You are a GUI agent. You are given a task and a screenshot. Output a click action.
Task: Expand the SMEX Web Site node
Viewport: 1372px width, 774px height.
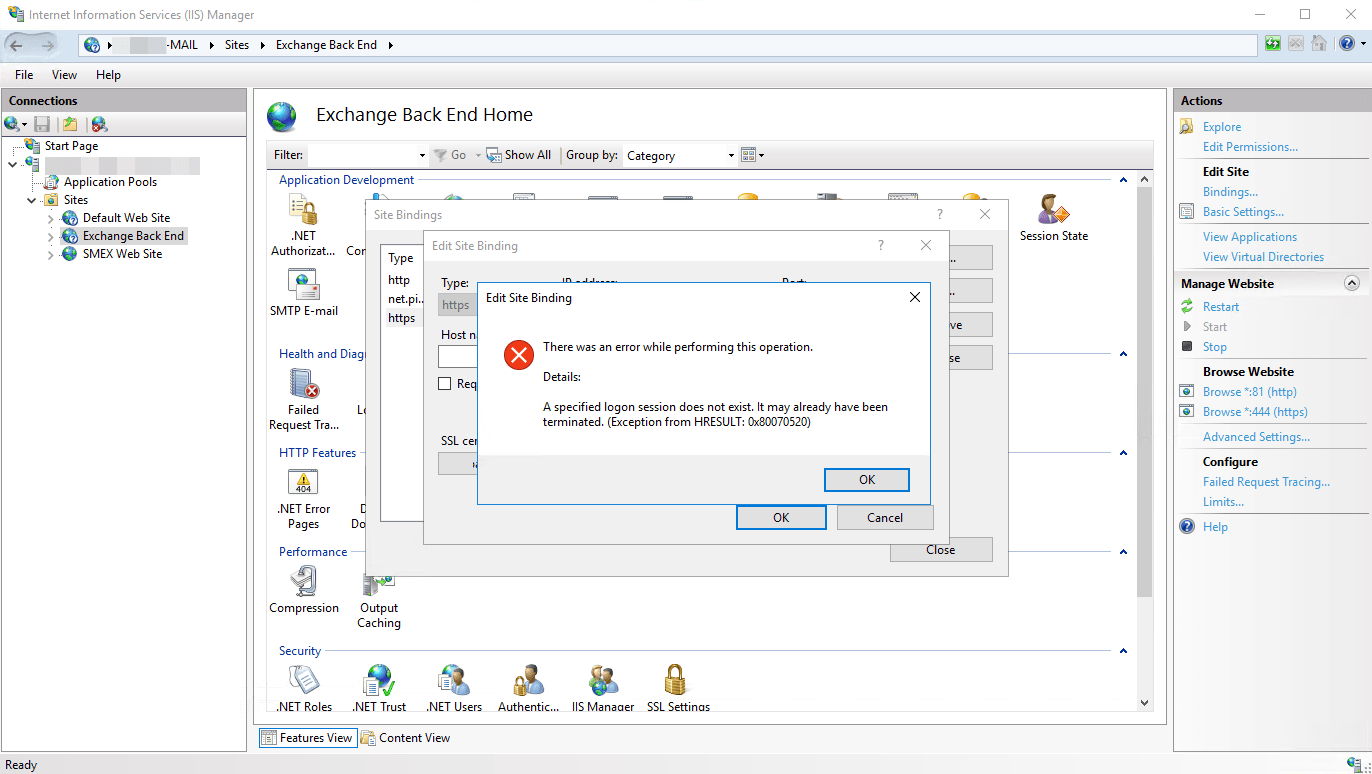tap(51, 254)
